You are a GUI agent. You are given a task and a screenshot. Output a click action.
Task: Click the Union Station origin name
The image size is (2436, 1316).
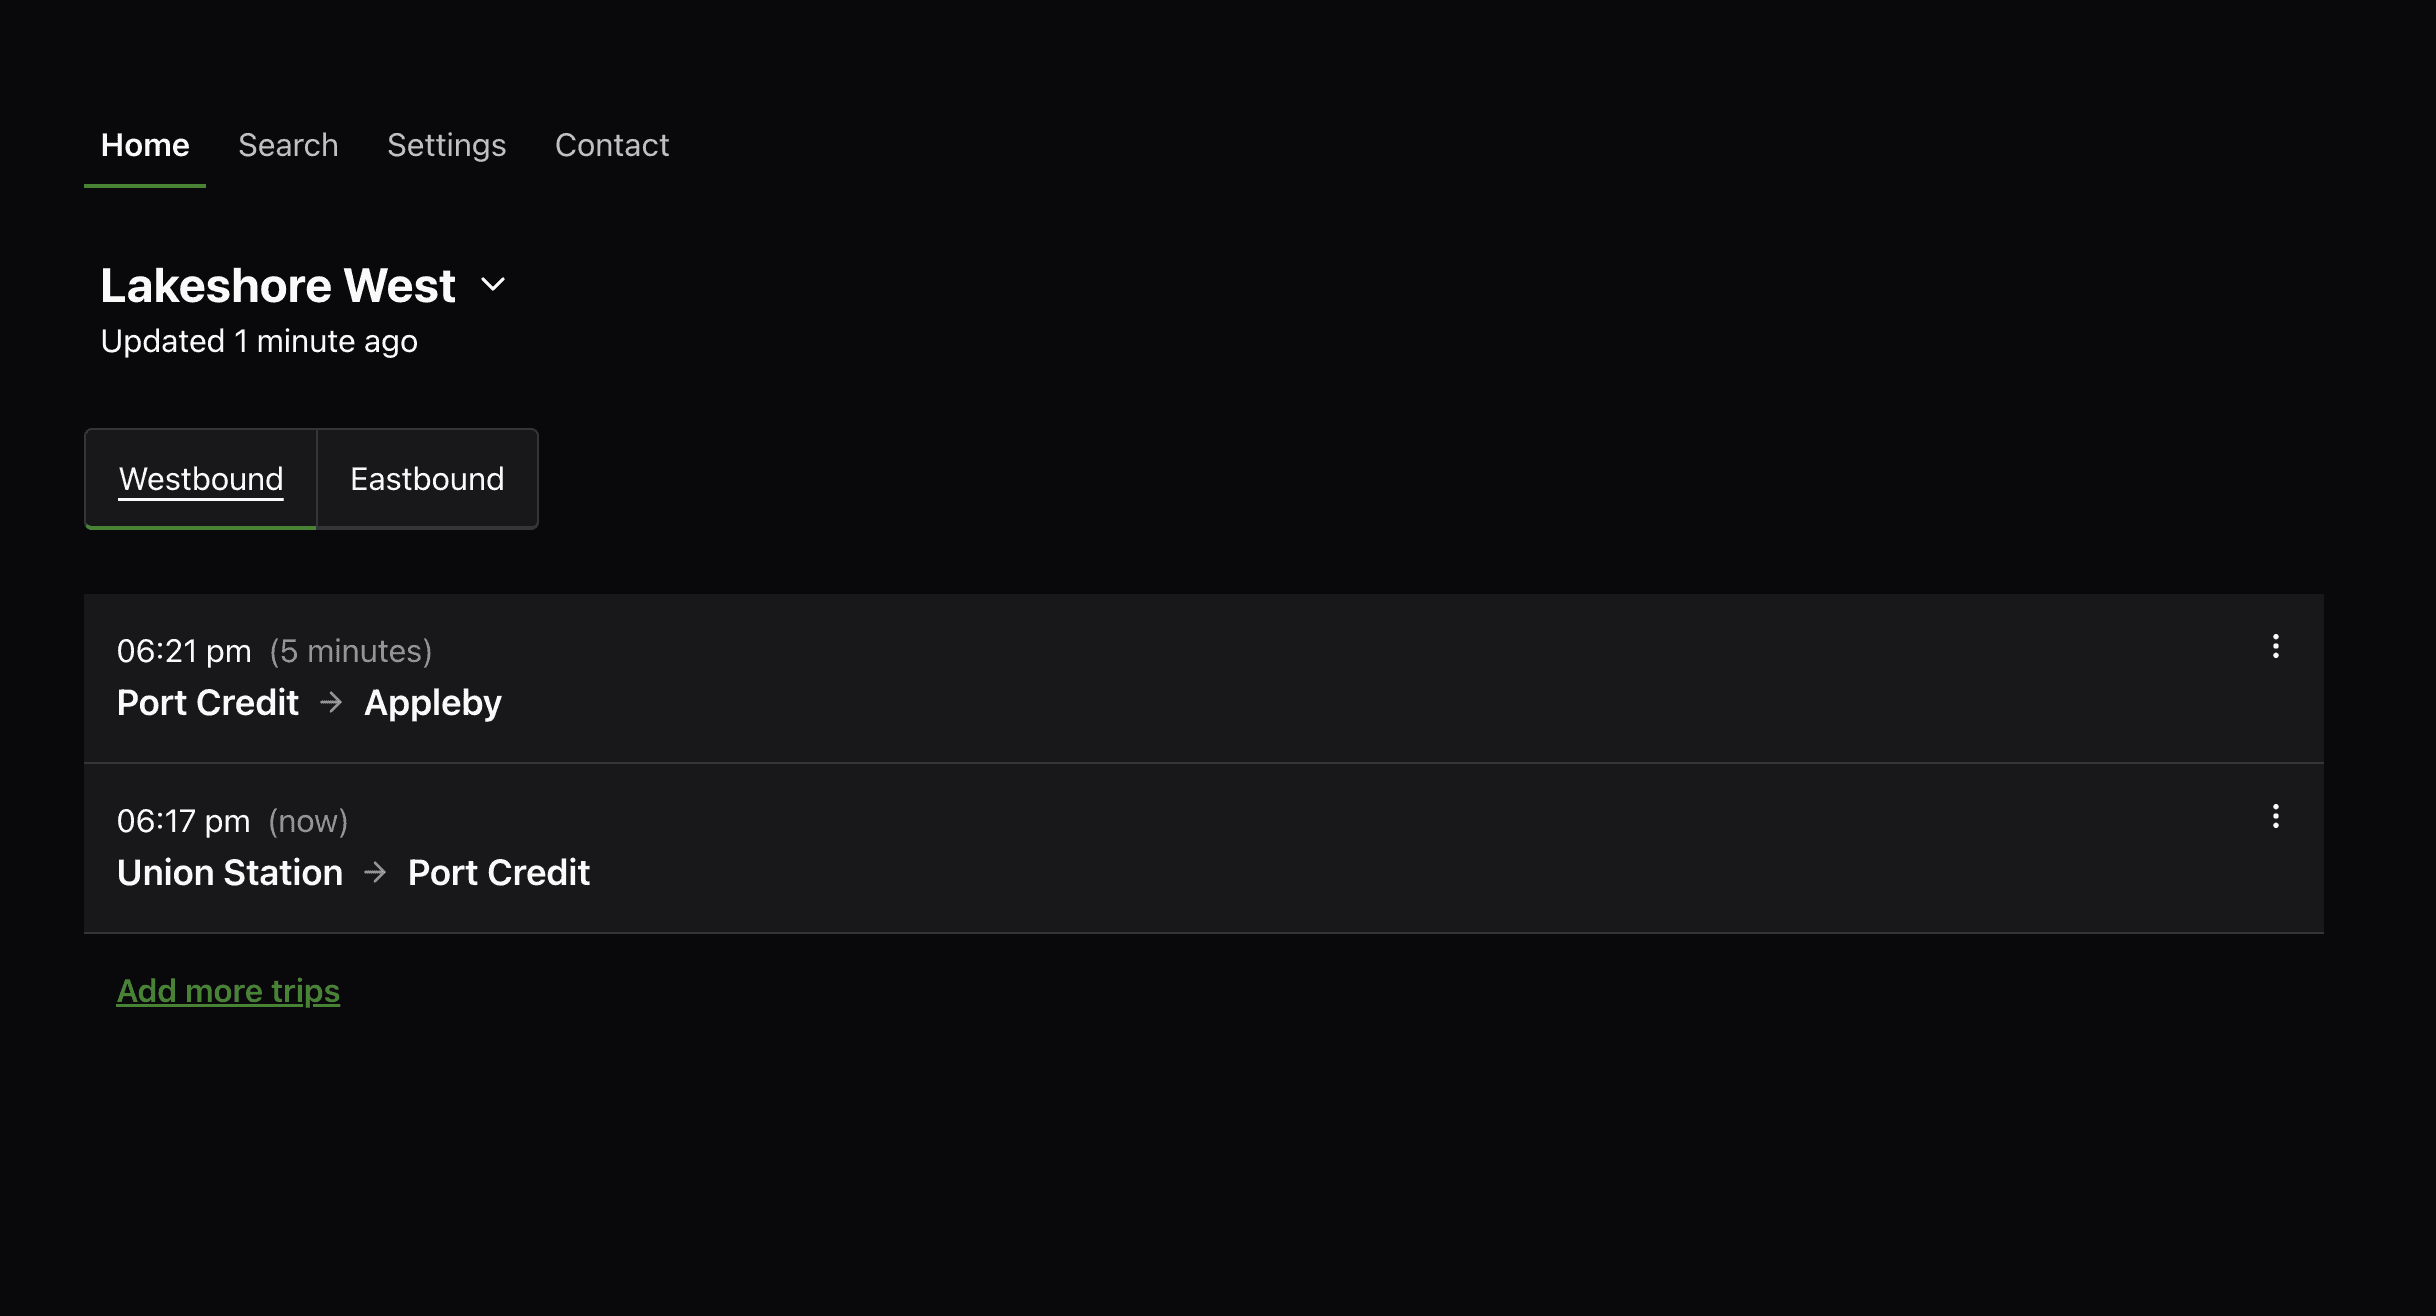230,873
